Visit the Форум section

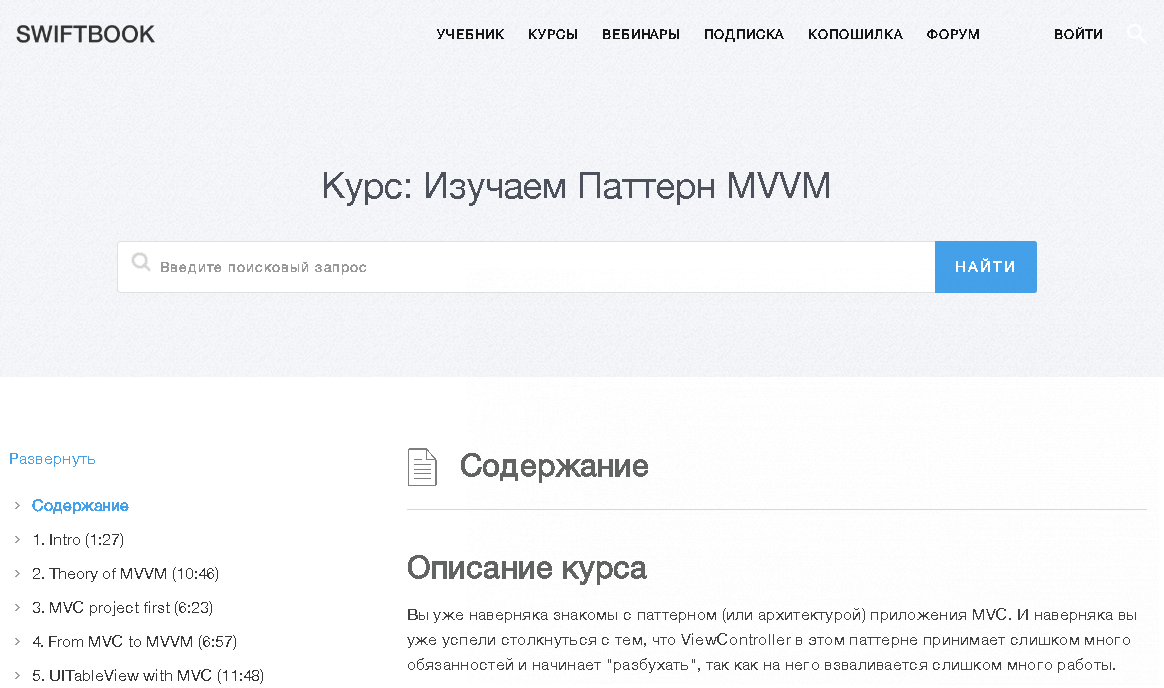(x=953, y=34)
